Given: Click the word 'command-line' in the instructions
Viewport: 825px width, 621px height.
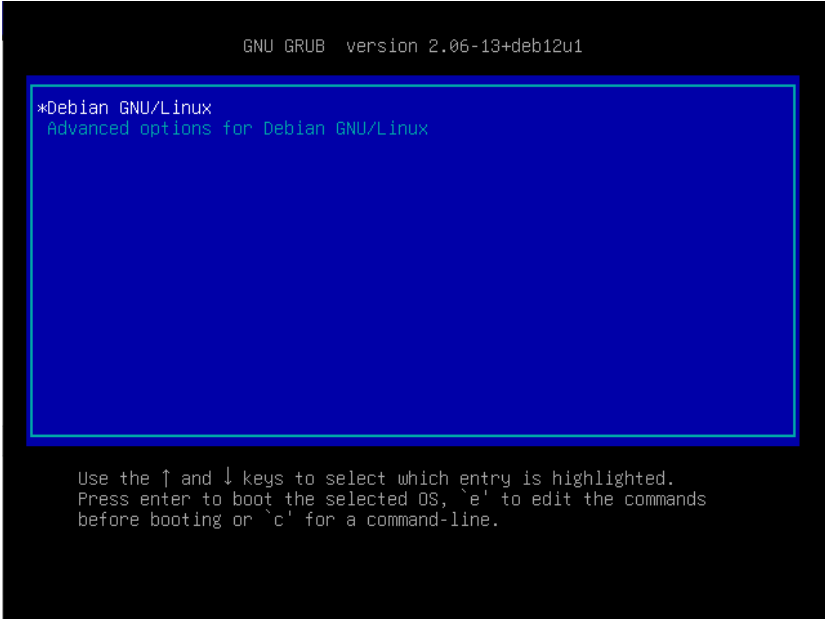Looking at the screenshot, I should (x=429, y=520).
